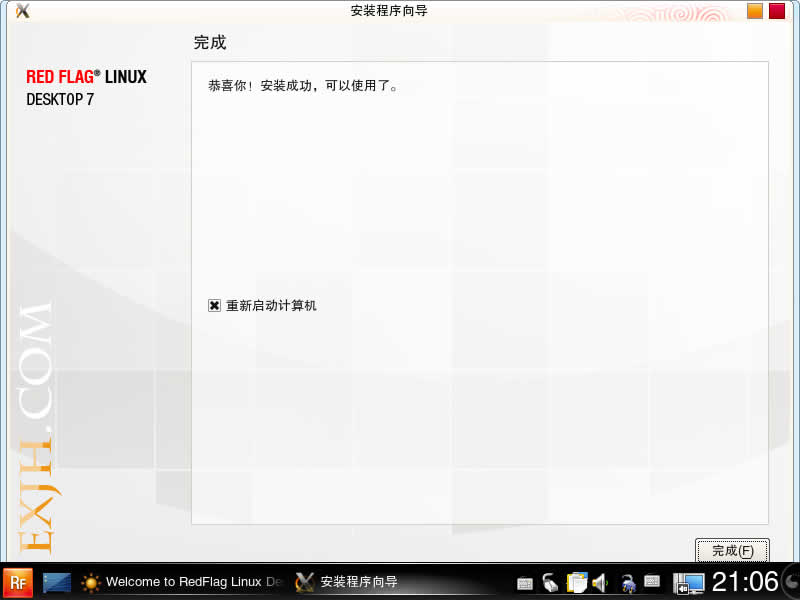Open the clipboard tool in system tray
800x600 pixels.
pos(576,582)
